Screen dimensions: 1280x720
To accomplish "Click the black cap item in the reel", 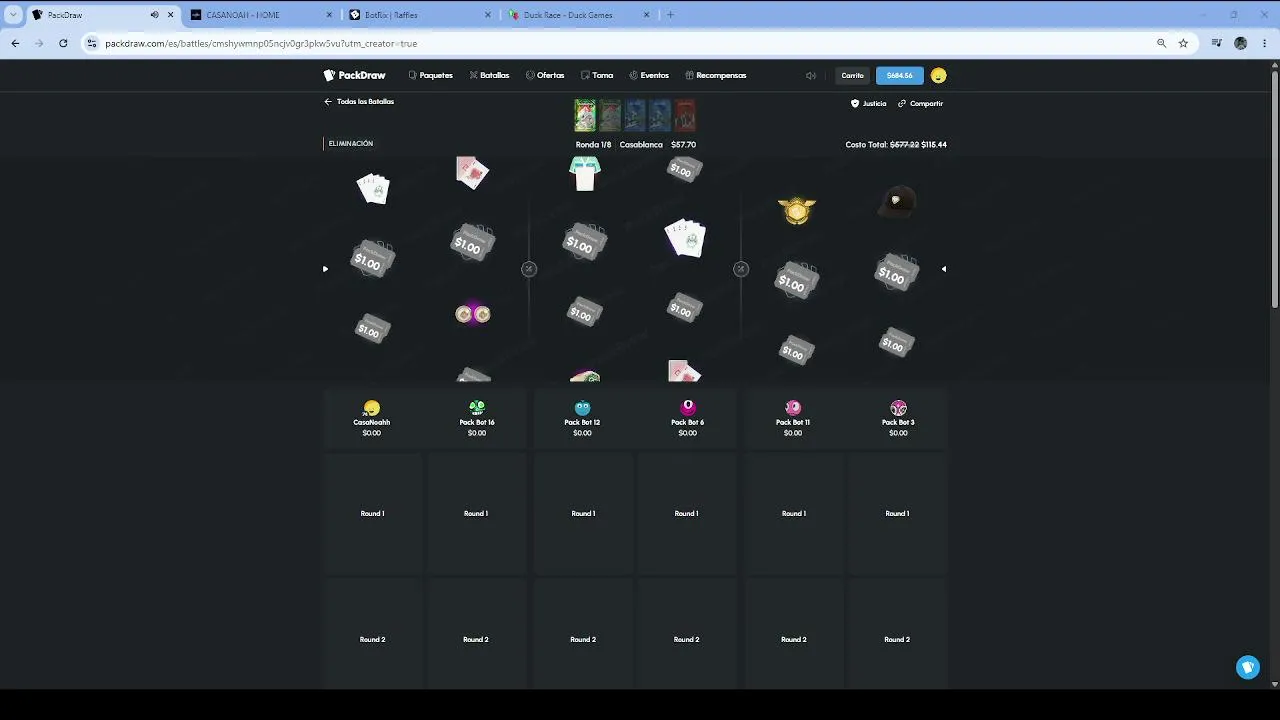I will coord(896,201).
